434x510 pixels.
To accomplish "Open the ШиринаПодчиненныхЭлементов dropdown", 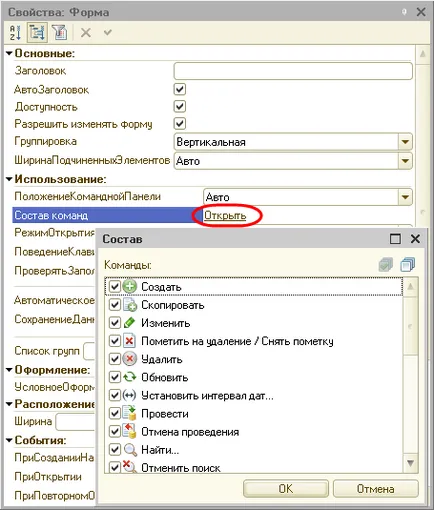I will click(x=405, y=161).
